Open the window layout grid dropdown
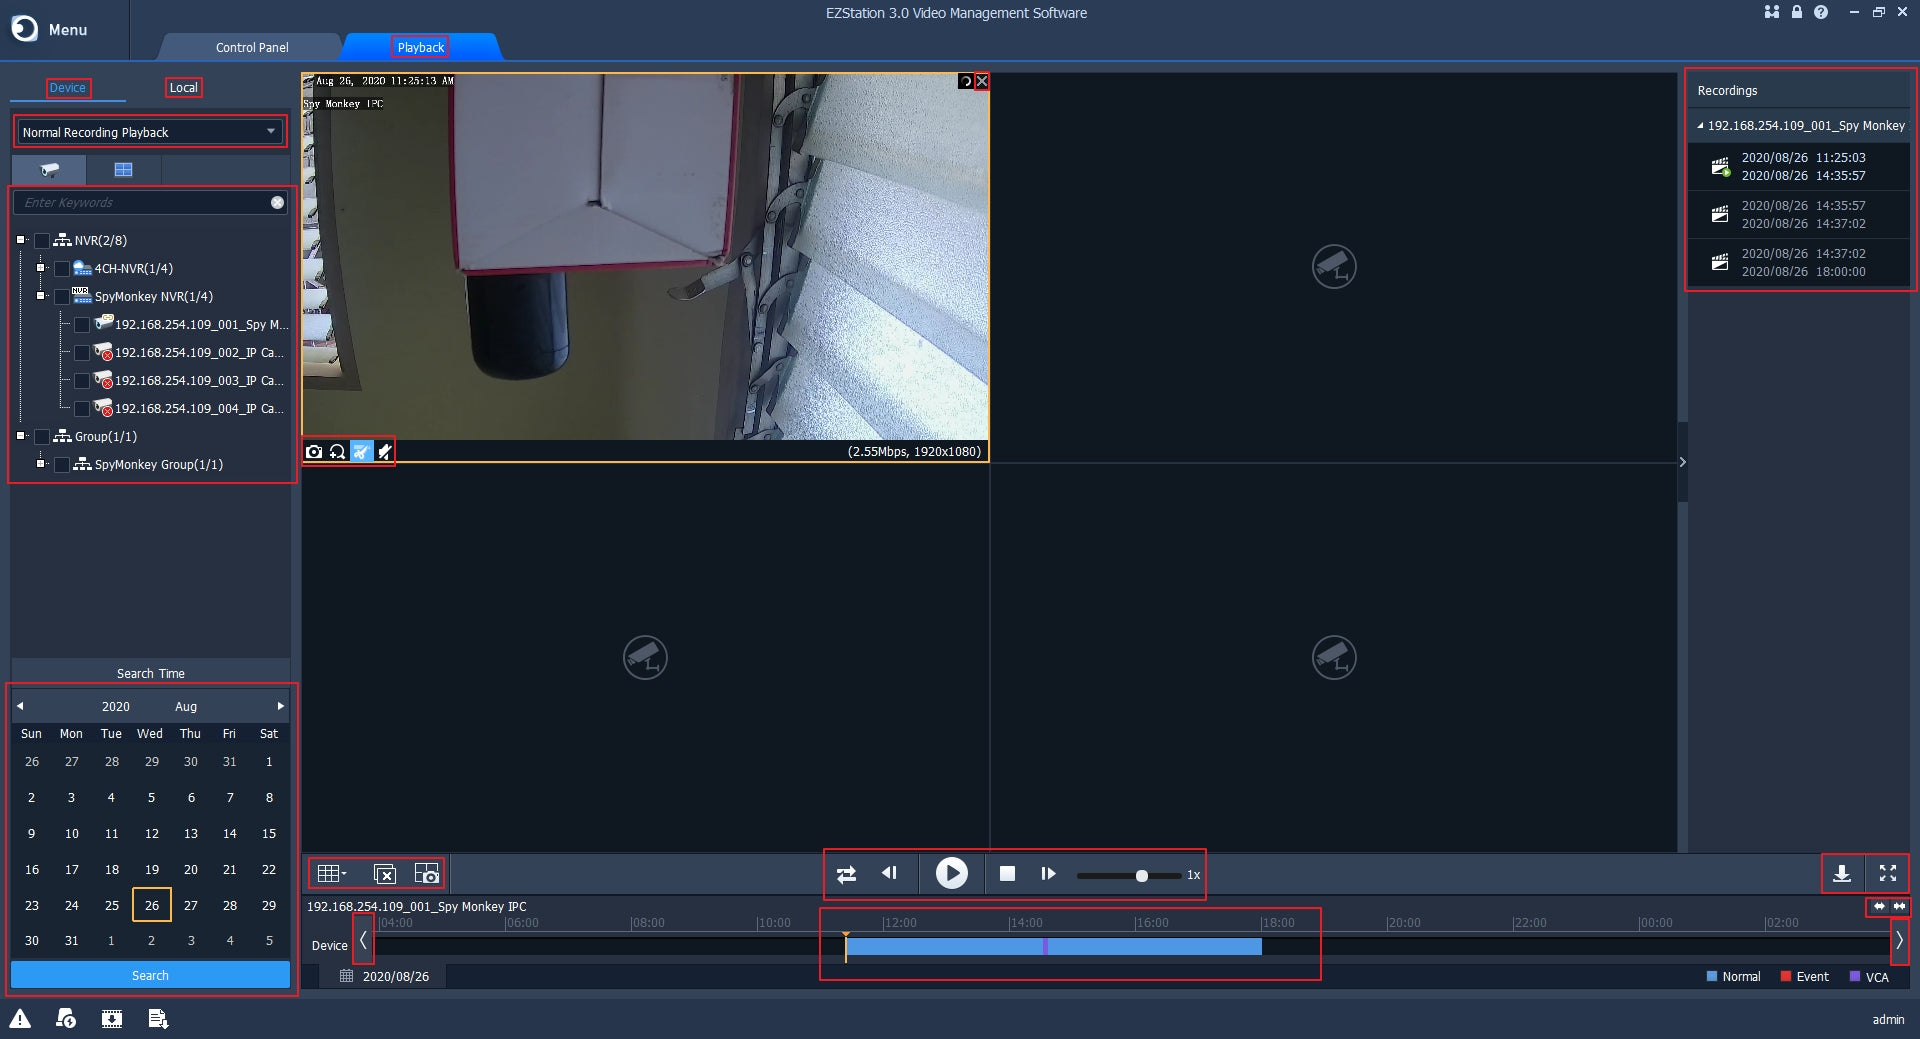The image size is (1920, 1039). pyautogui.click(x=331, y=874)
